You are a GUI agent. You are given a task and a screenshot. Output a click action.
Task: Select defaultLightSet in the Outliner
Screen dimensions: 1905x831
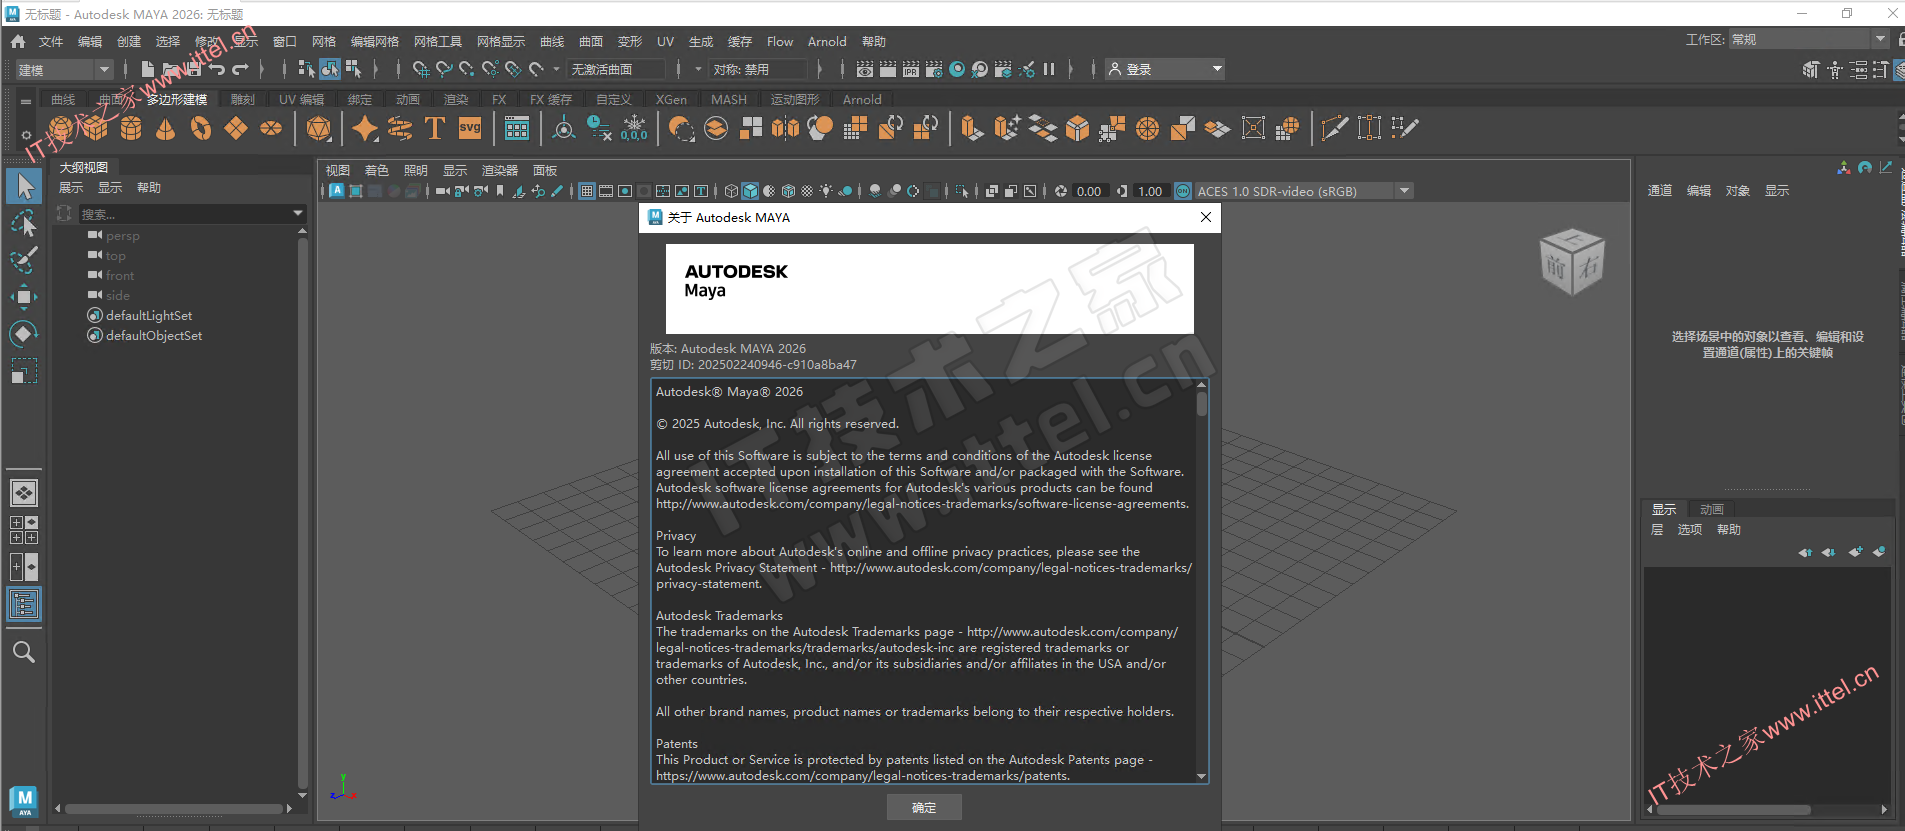pos(149,315)
